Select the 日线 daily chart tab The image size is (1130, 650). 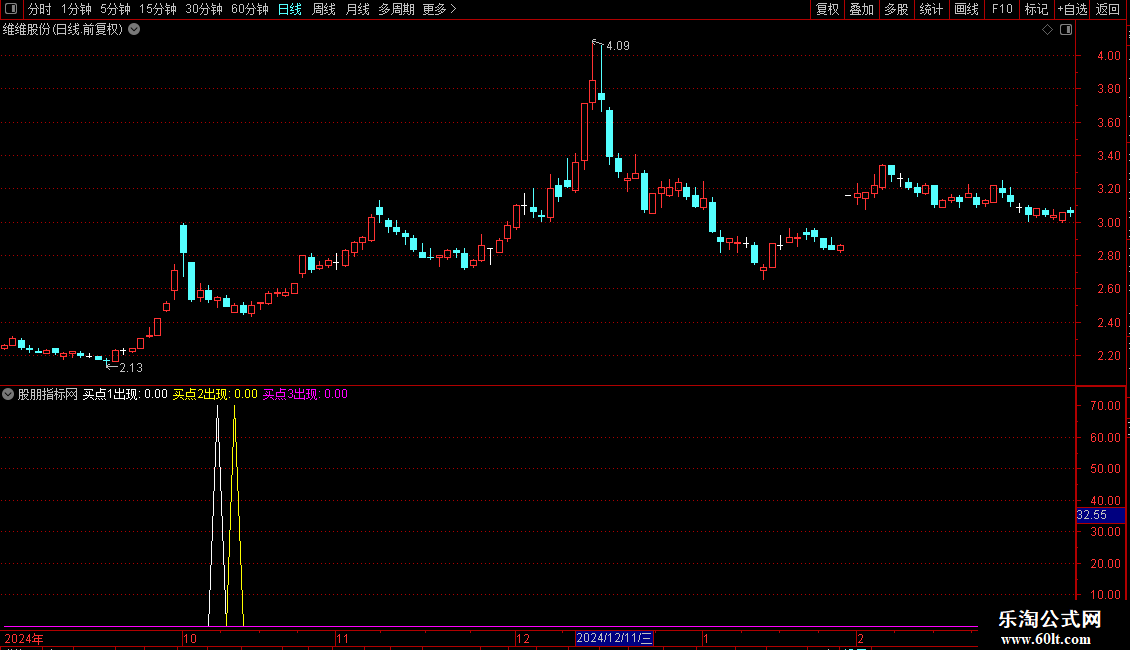(x=290, y=9)
